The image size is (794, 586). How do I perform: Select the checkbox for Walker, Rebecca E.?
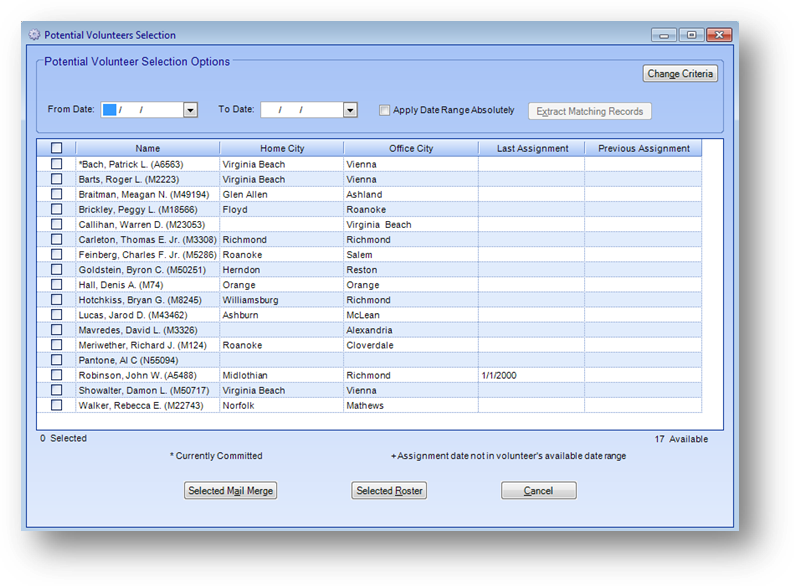[x=56, y=405]
